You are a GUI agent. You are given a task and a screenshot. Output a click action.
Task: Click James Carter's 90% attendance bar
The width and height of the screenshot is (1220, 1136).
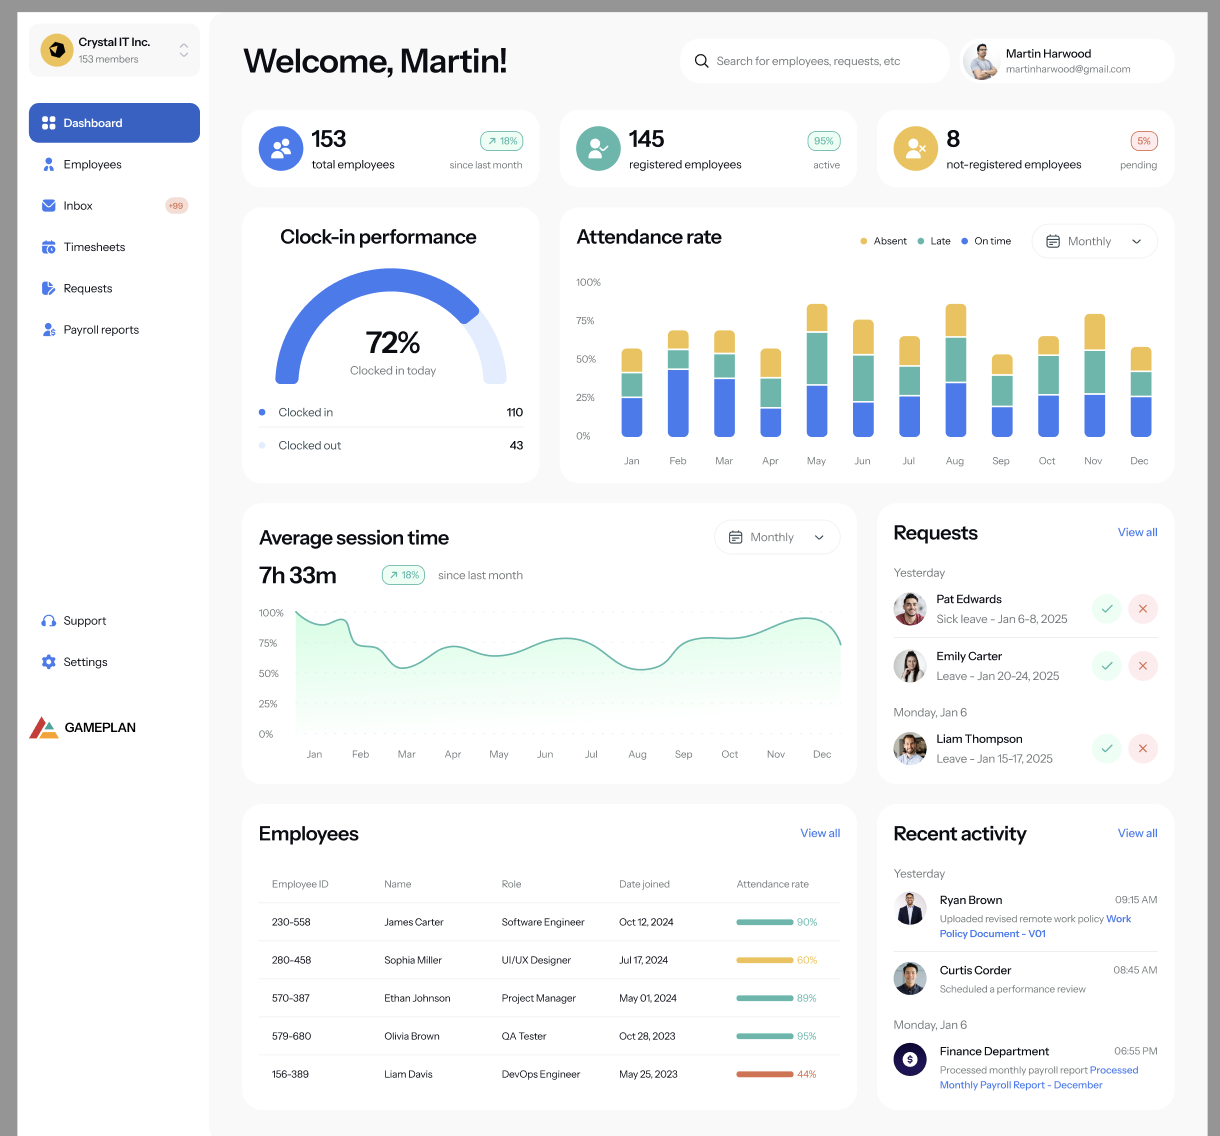coord(765,922)
